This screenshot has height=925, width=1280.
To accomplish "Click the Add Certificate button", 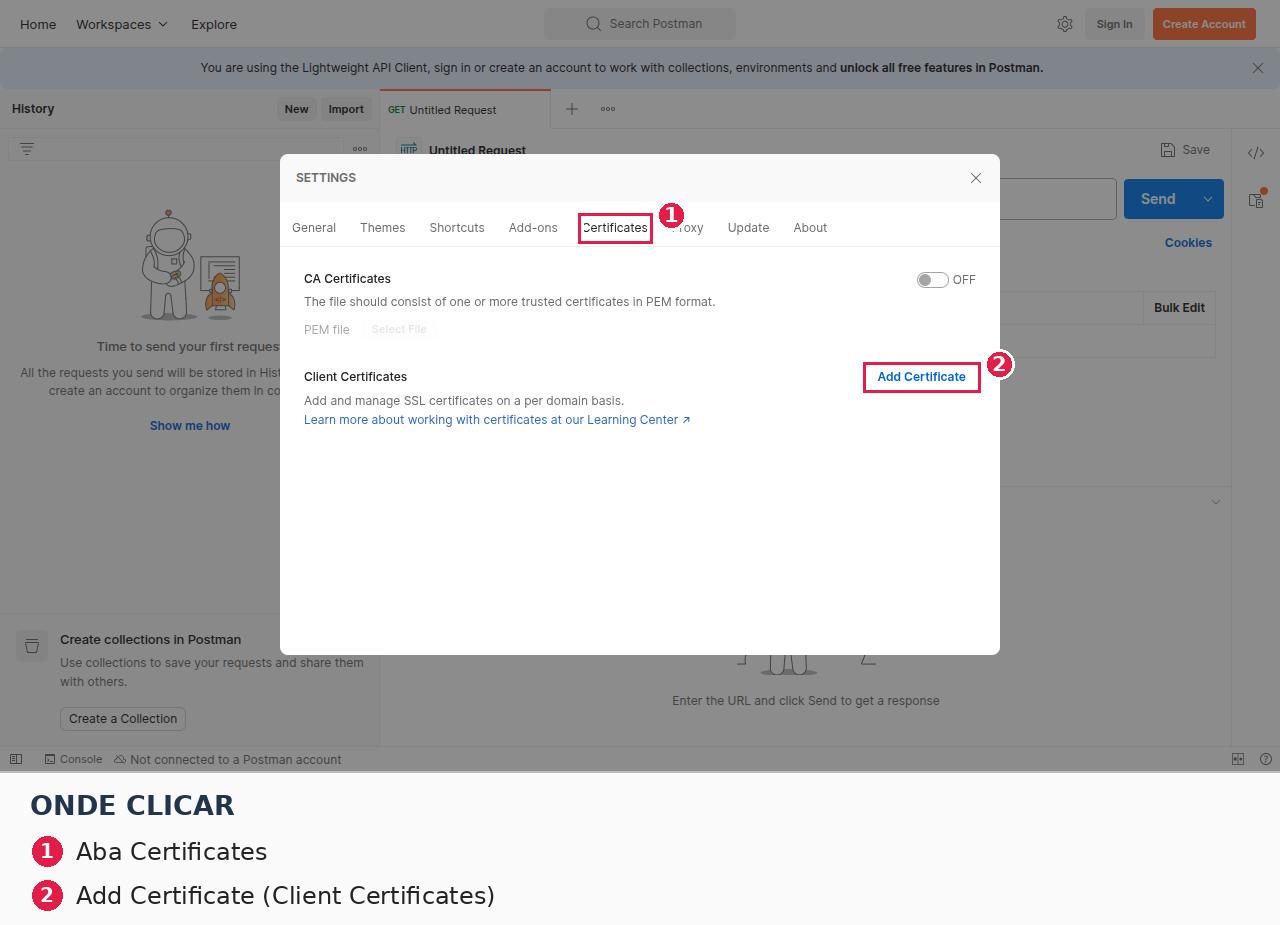I will [x=921, y=377].
